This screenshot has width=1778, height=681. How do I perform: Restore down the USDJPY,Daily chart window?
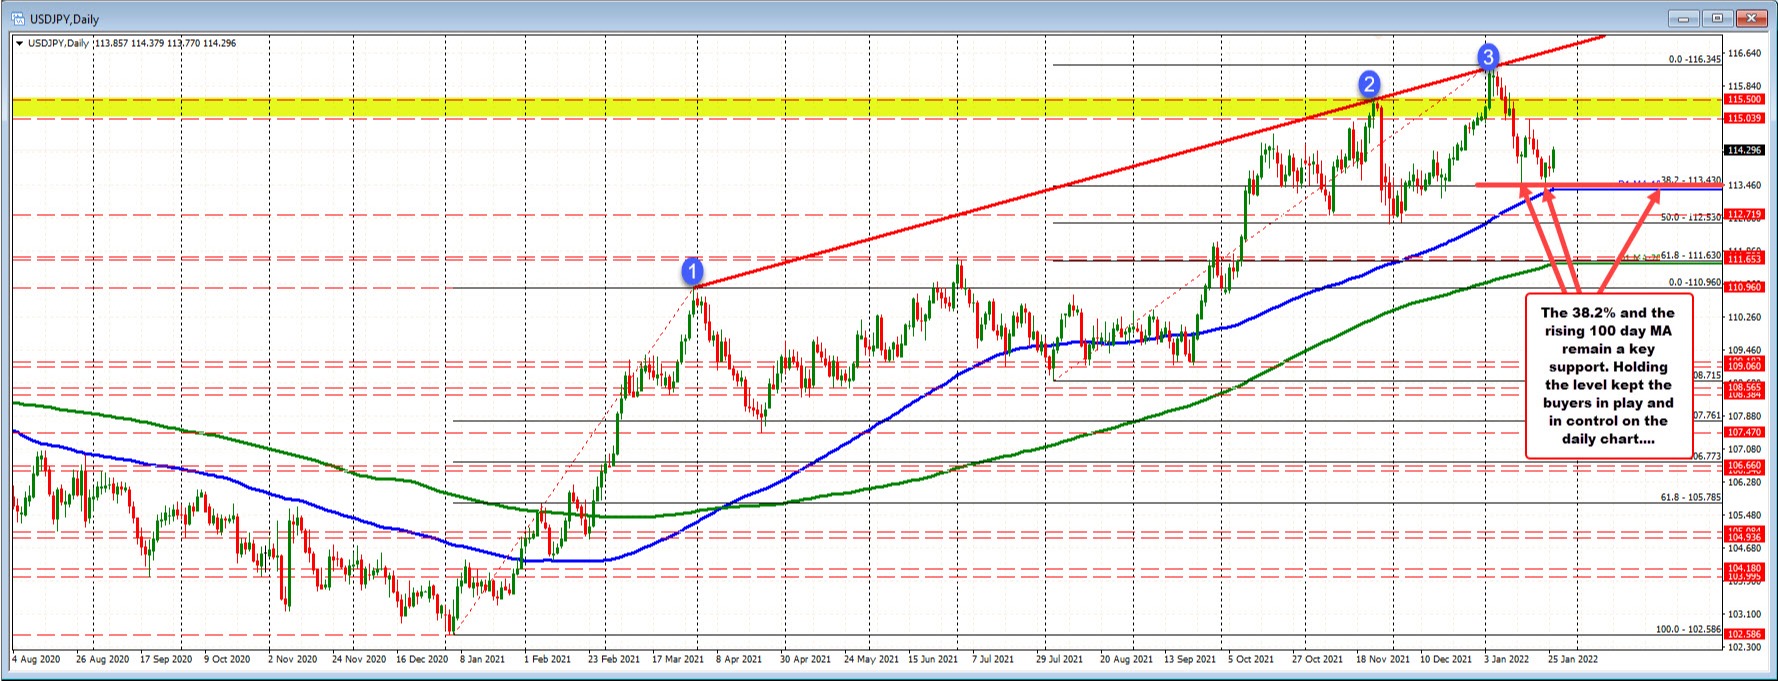[1719, 18]
